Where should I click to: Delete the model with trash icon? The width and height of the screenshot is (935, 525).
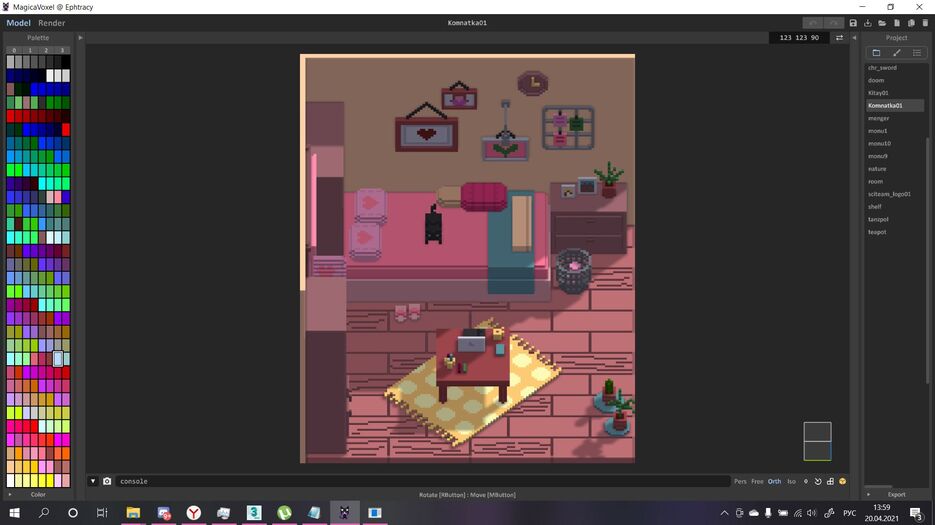click(x=925, y=23)
